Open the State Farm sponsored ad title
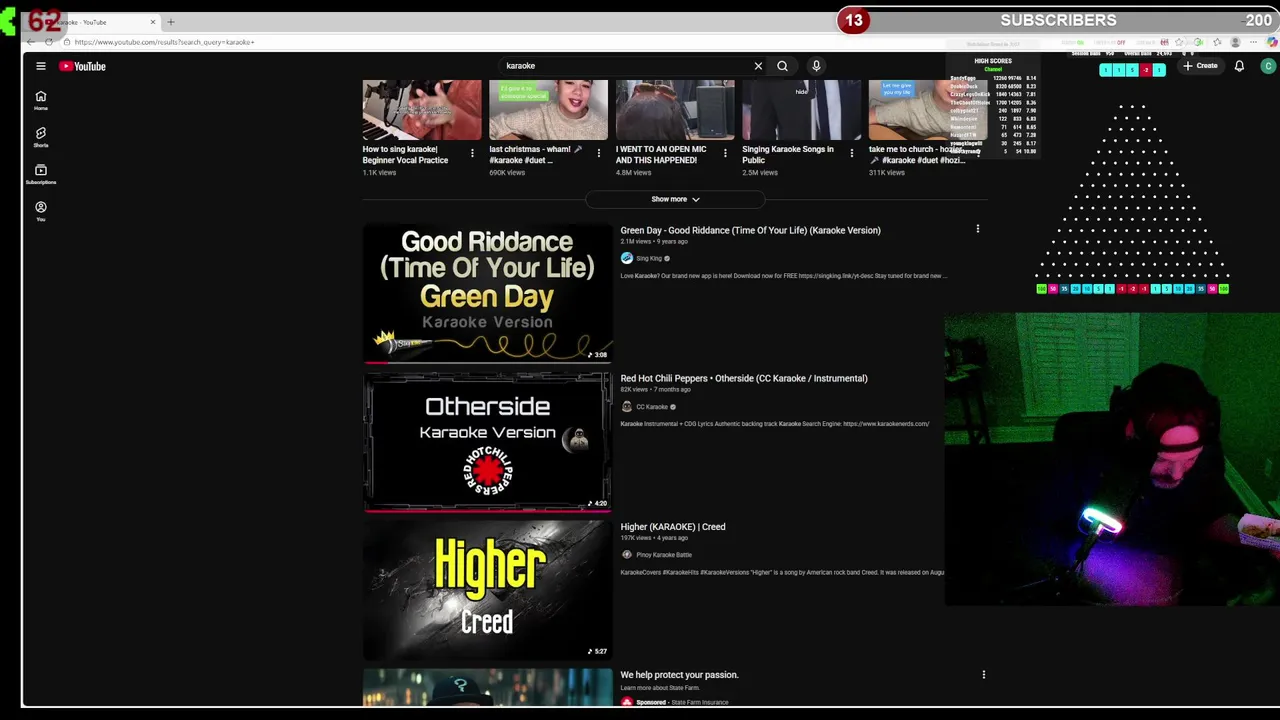The width and height of the screenshot is (1280, 720). pos(679,675)
